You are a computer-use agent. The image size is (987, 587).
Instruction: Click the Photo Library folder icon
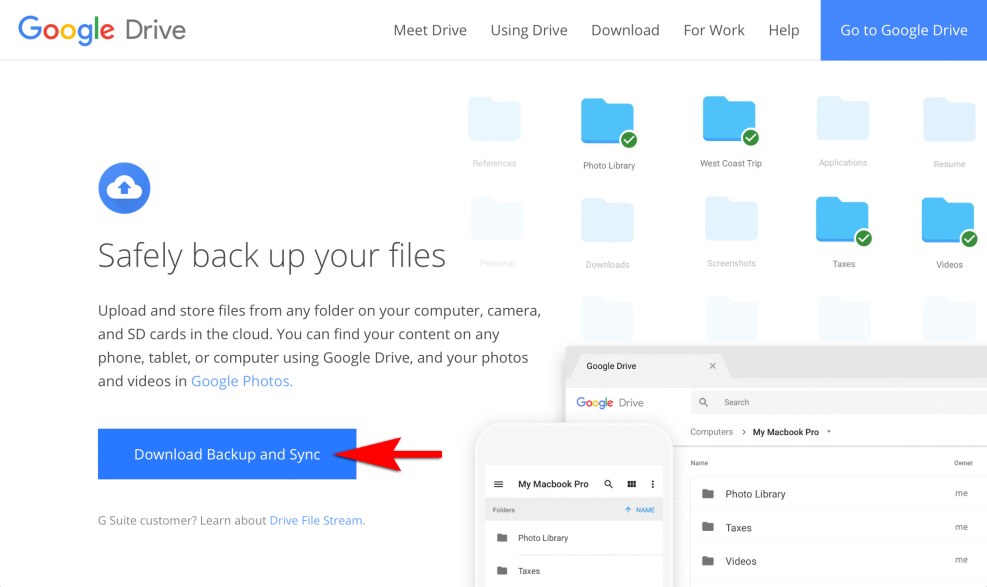(607, 117)
